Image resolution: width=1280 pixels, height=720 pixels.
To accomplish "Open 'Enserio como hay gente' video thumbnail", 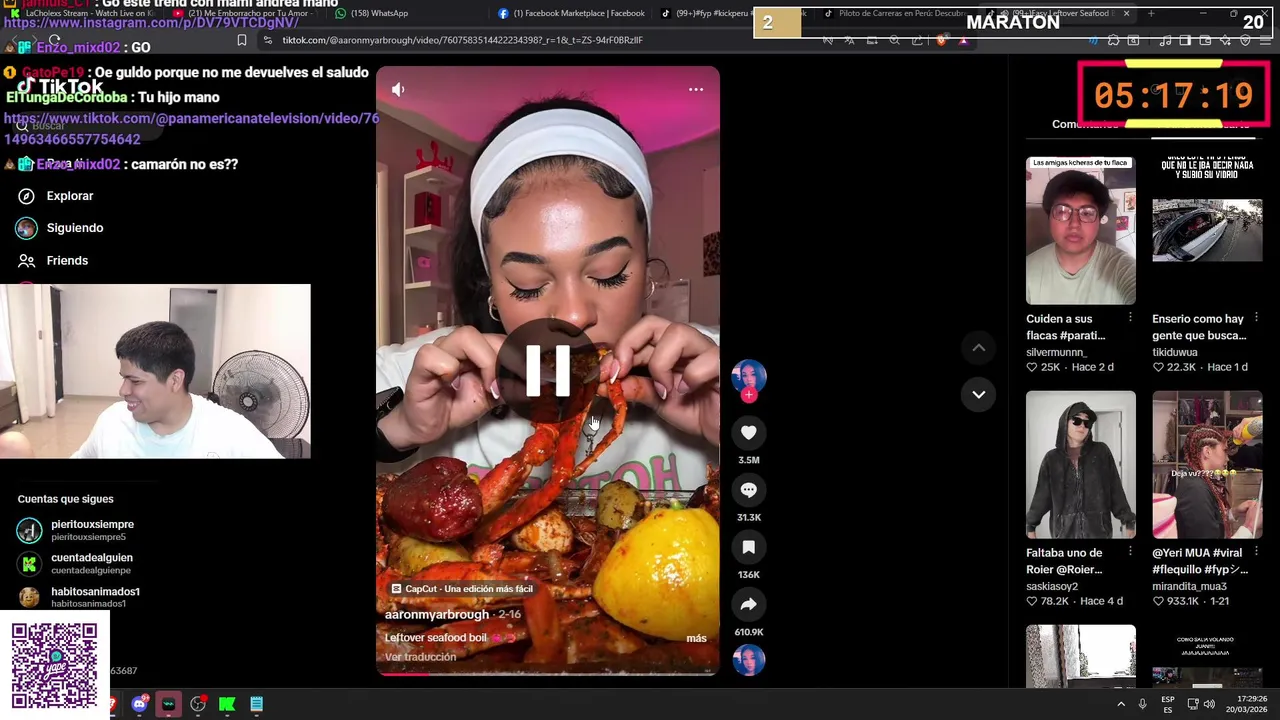I will (1207, 230).
